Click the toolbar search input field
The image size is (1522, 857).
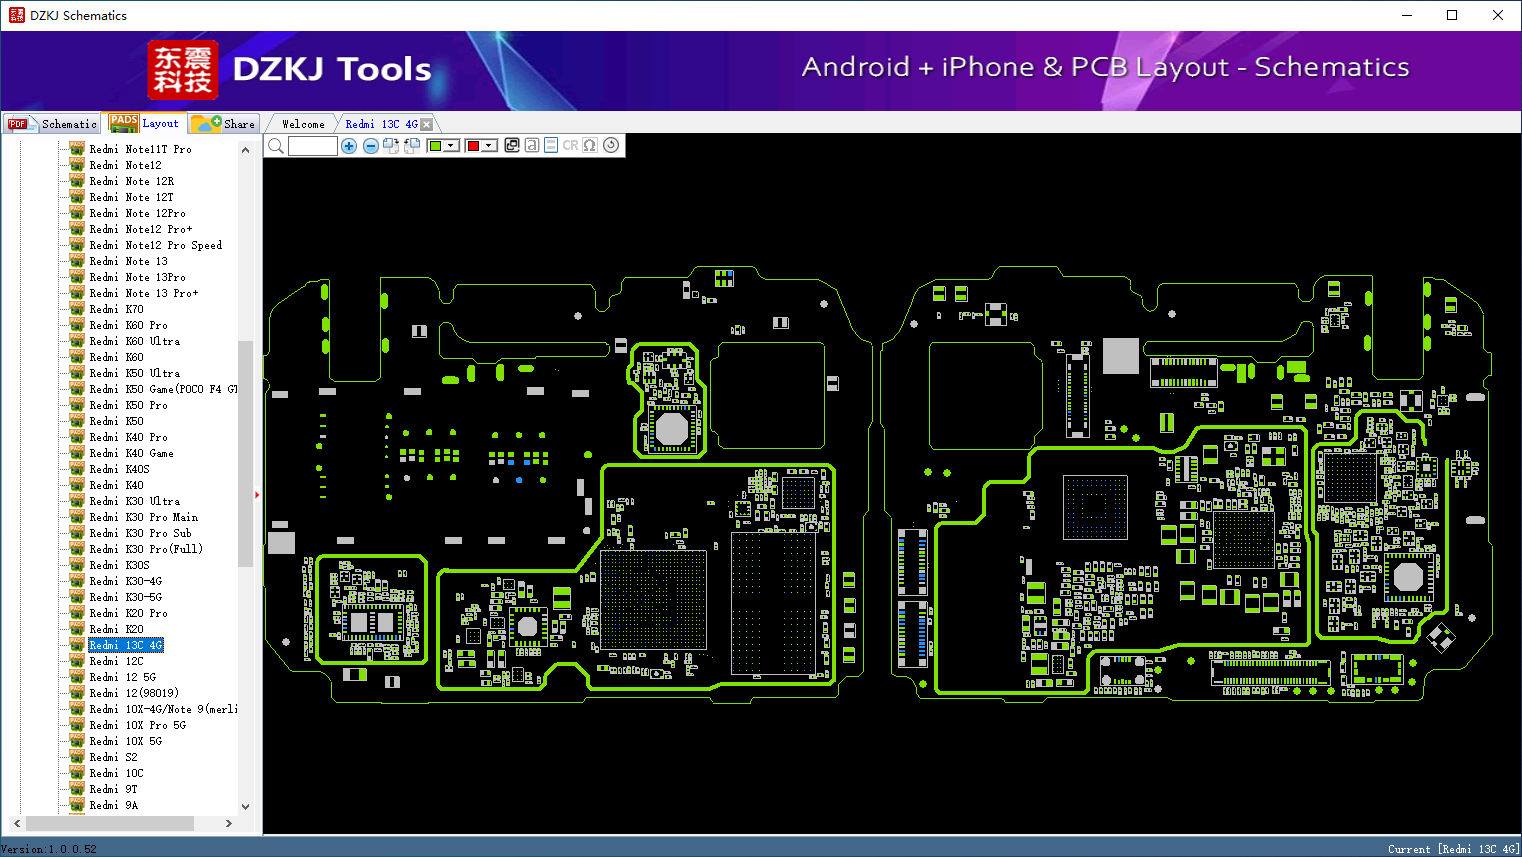tap(313, 146)
